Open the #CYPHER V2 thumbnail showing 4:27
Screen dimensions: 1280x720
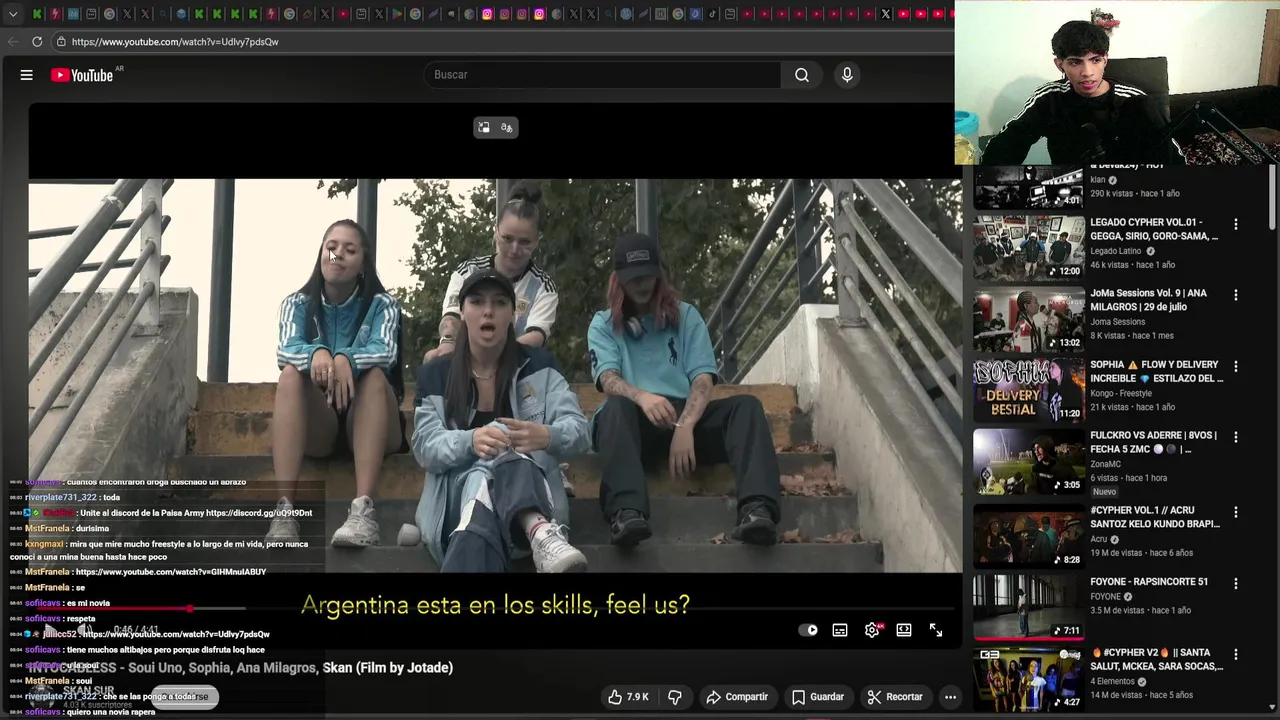coord(1029,677)
